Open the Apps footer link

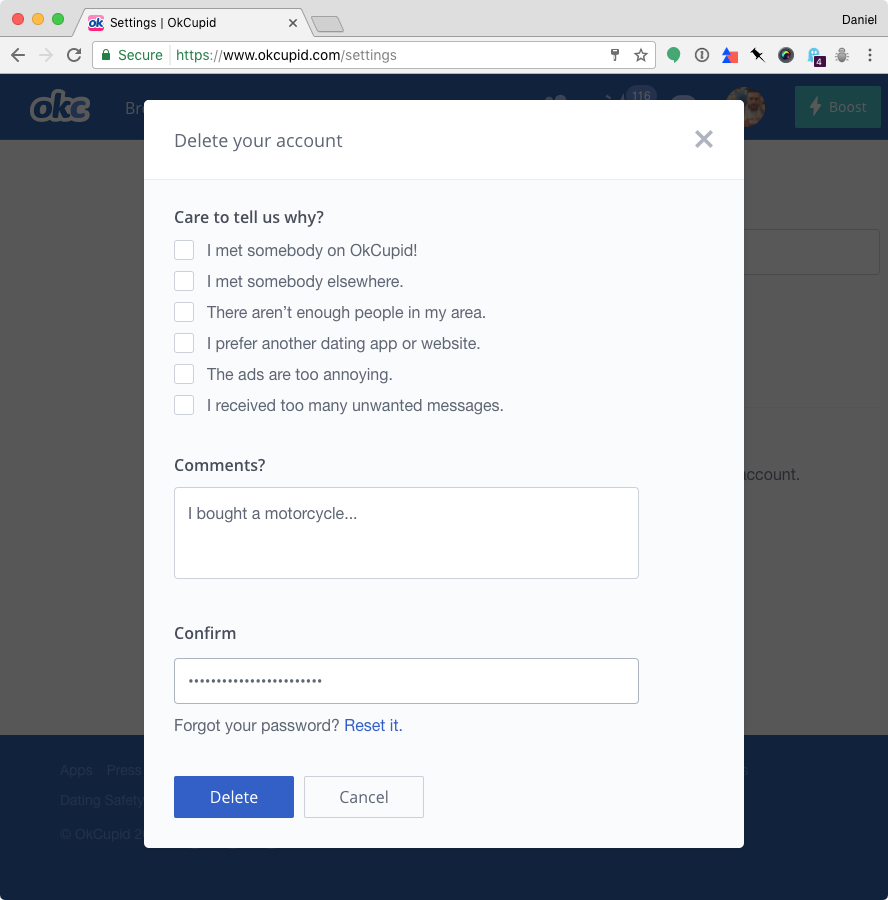tap(76, 770)
